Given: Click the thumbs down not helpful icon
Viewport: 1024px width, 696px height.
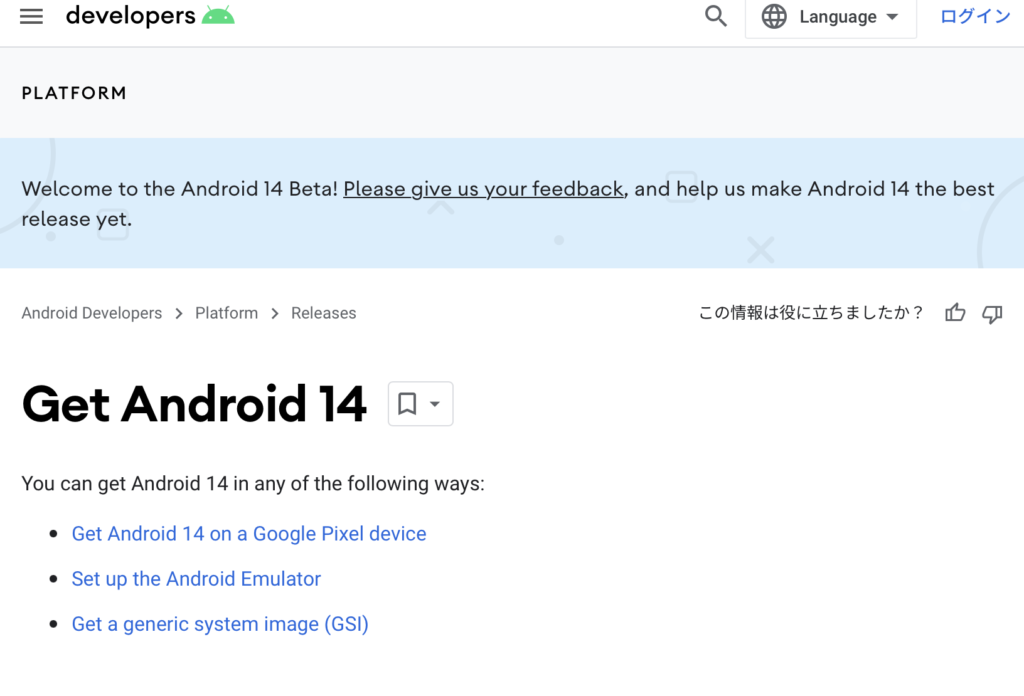Looking at the screenshot, I should (x=992, y=314).
